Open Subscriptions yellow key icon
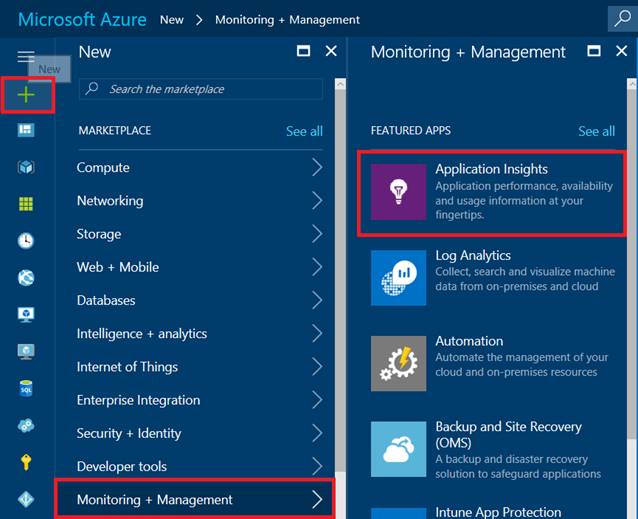This screenshot has height=519, width=638. [x=26, y=462]
